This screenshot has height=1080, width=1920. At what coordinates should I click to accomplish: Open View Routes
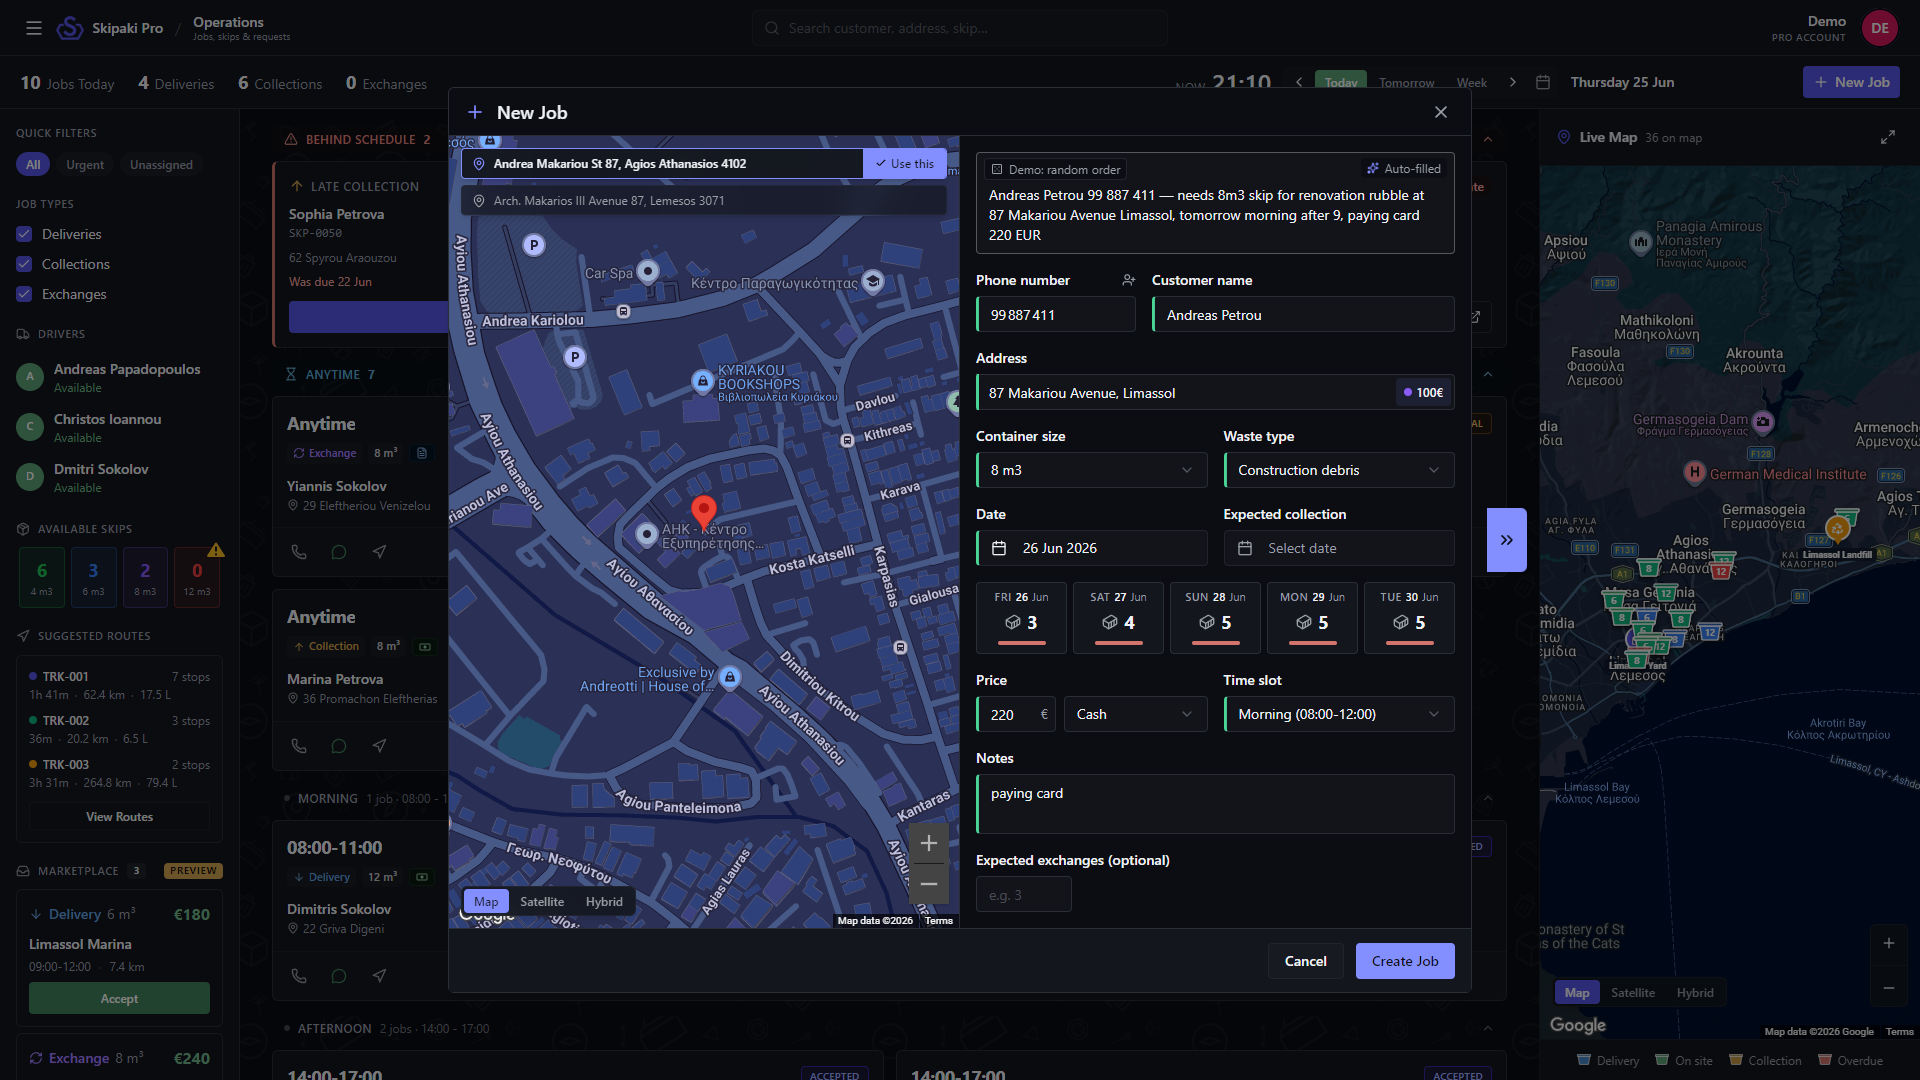120,817
